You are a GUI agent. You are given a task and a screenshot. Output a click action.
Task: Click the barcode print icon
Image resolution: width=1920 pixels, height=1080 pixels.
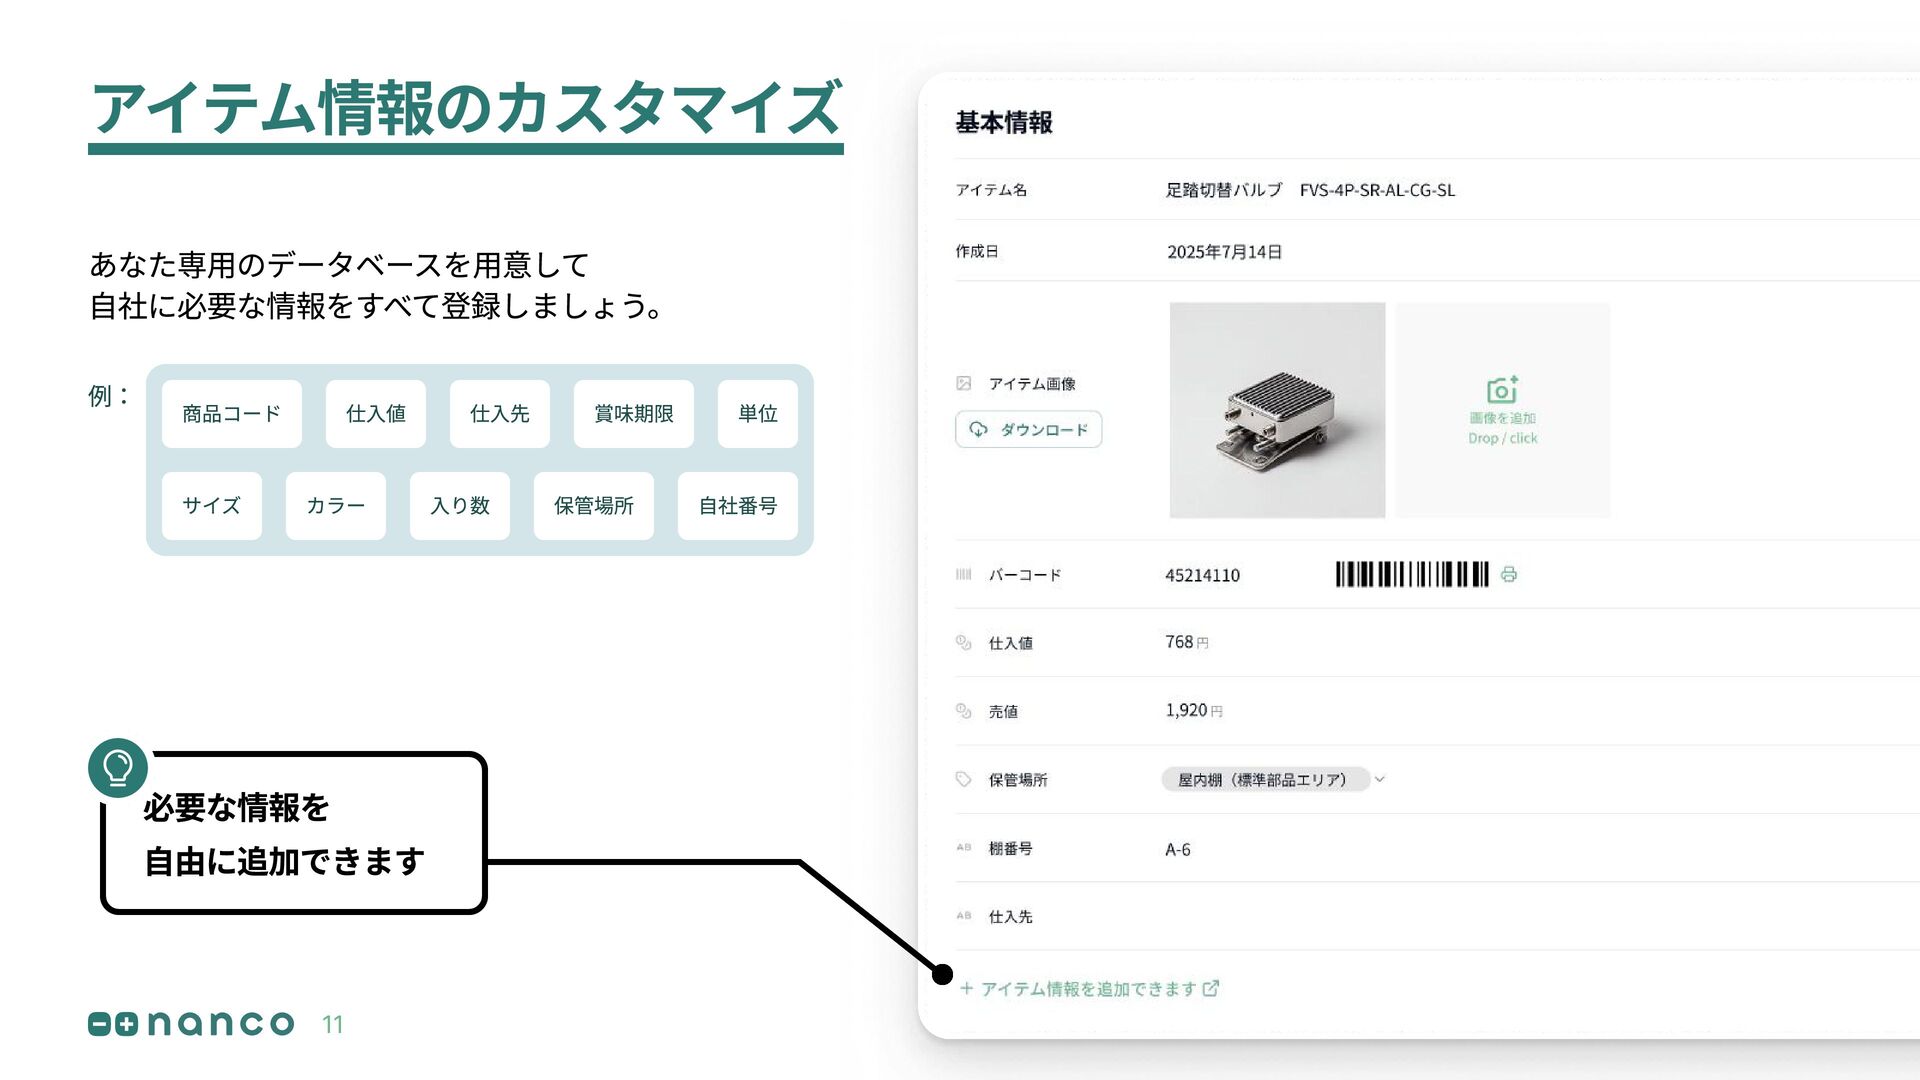[1509, 574]
